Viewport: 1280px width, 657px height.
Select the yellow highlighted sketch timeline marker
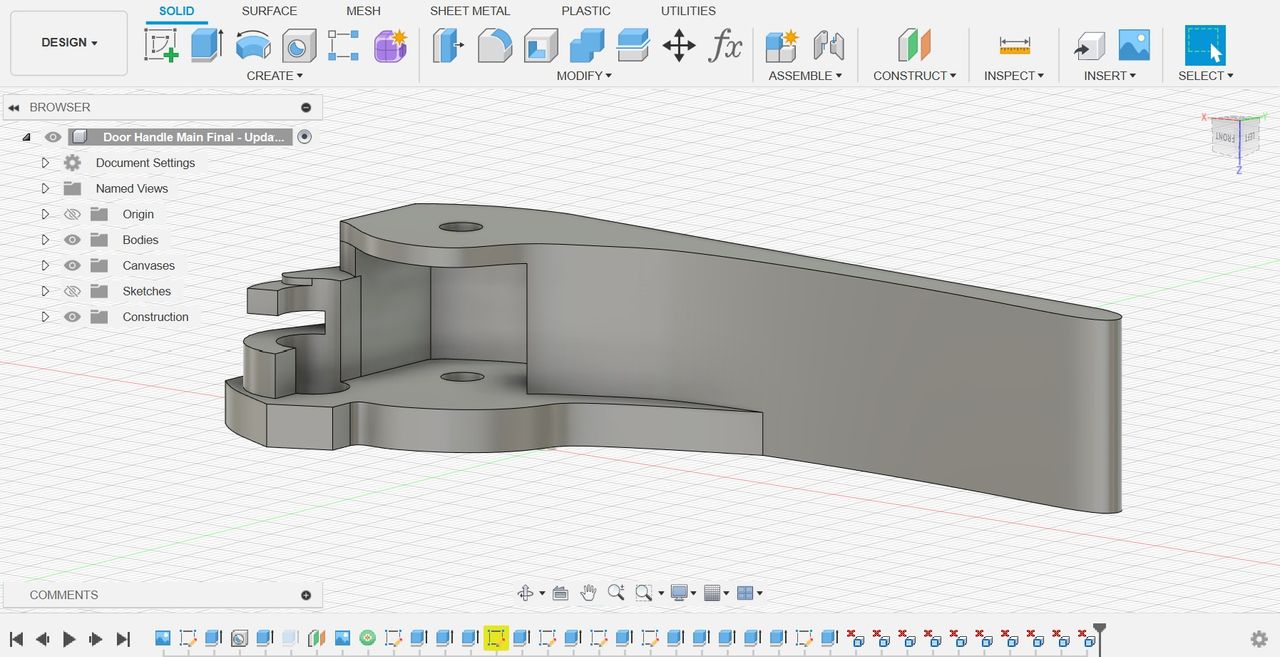tap(496, 638)
